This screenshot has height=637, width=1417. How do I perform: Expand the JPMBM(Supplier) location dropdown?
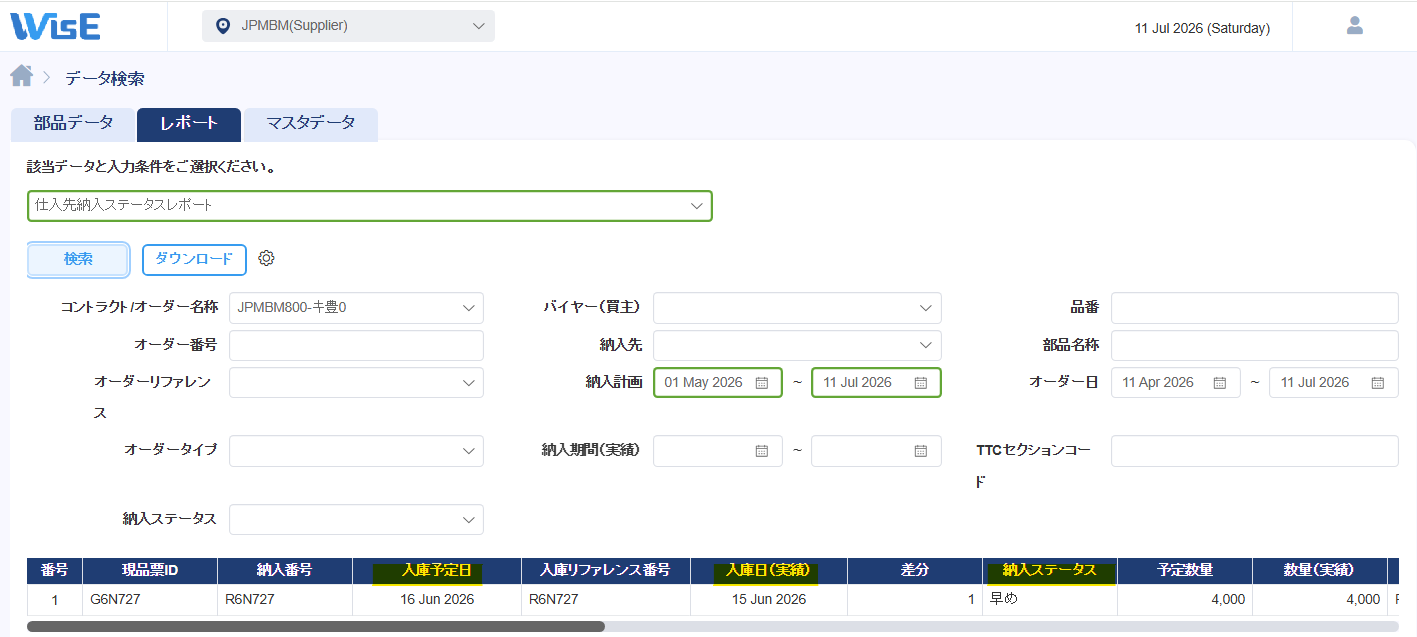coord(348,26)
